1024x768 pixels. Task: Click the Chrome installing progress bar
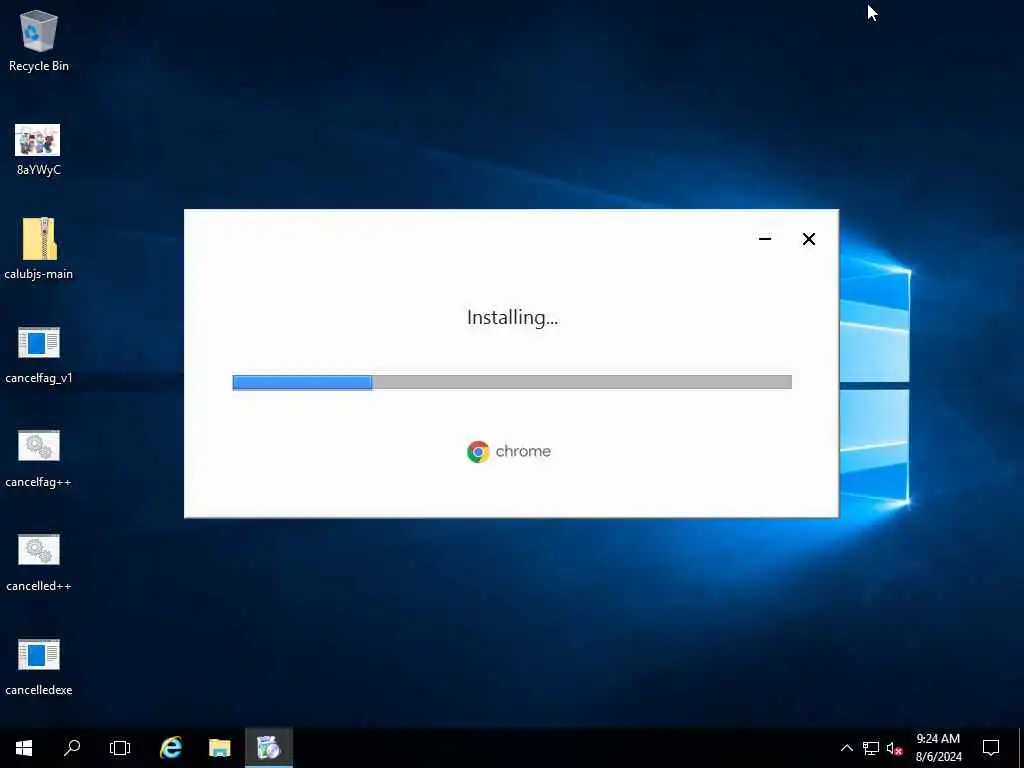512,382
